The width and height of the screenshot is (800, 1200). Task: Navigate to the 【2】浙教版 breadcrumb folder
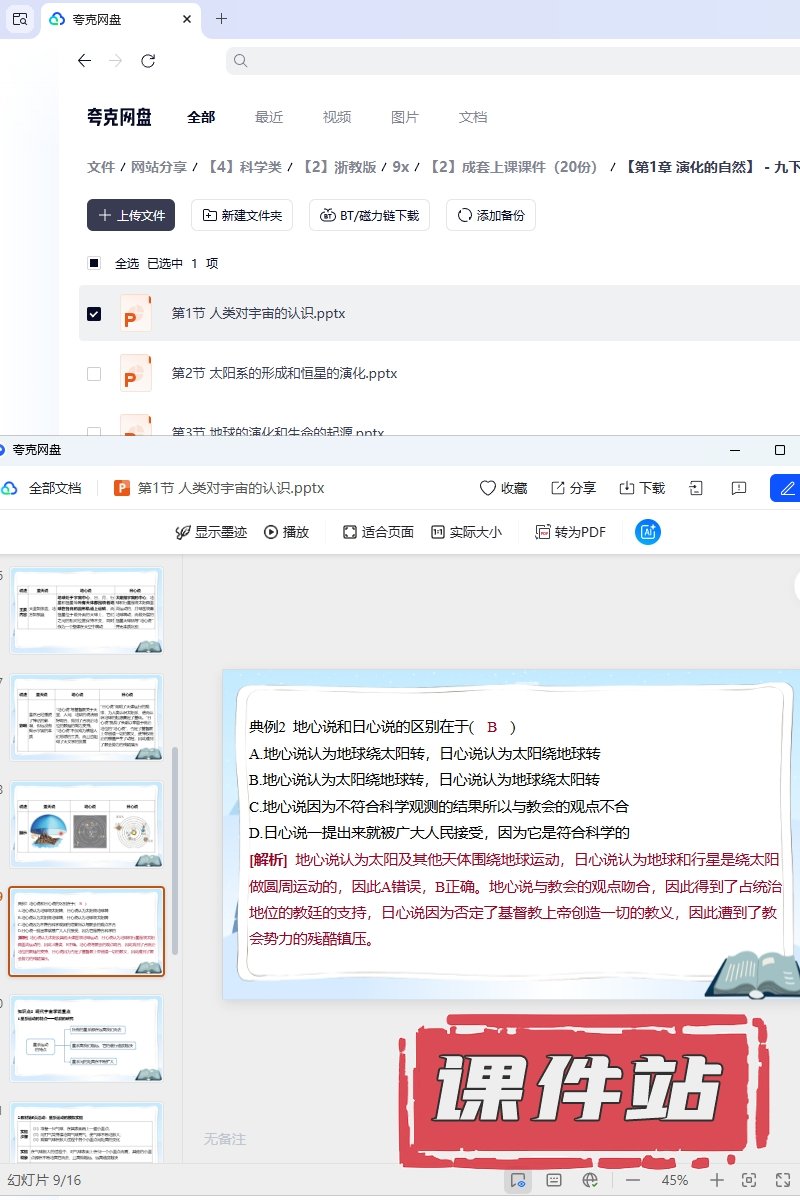[339, 167]
